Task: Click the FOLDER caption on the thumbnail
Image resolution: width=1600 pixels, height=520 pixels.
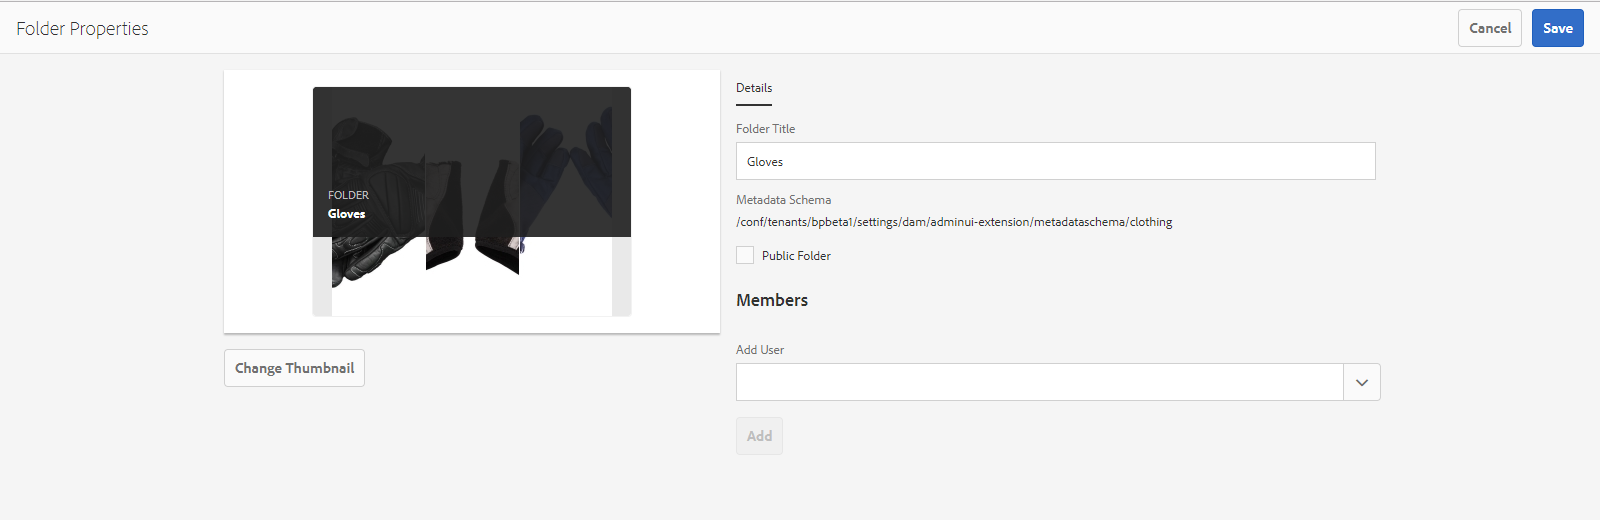Action: (x=348, y=195)
